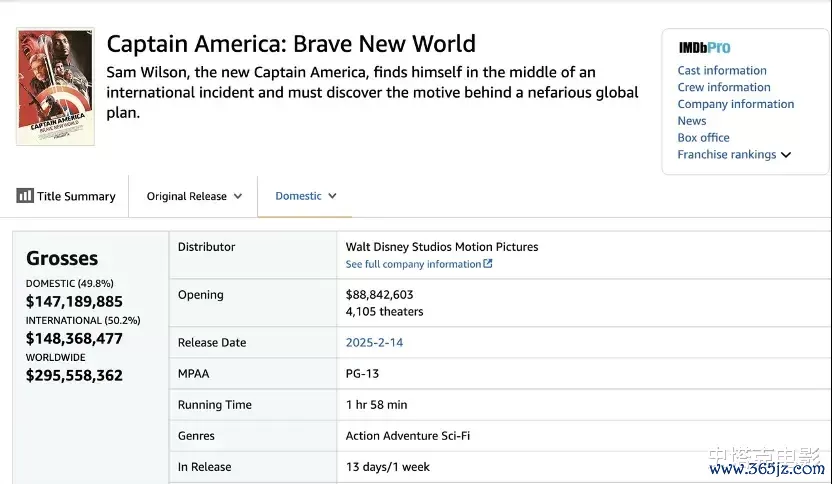The image size is (832, 484).
Task: Open the Cast information link
Action: coord(722,71)
